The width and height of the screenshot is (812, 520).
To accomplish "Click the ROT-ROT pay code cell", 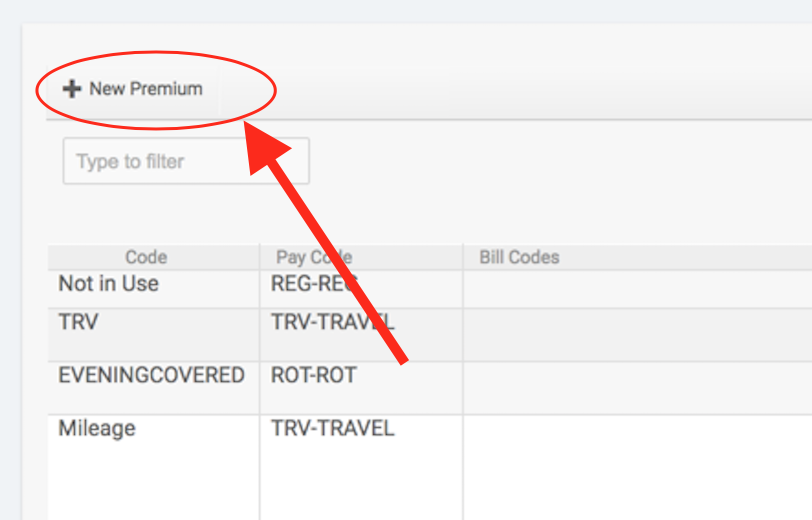I will tap(313, 375).
